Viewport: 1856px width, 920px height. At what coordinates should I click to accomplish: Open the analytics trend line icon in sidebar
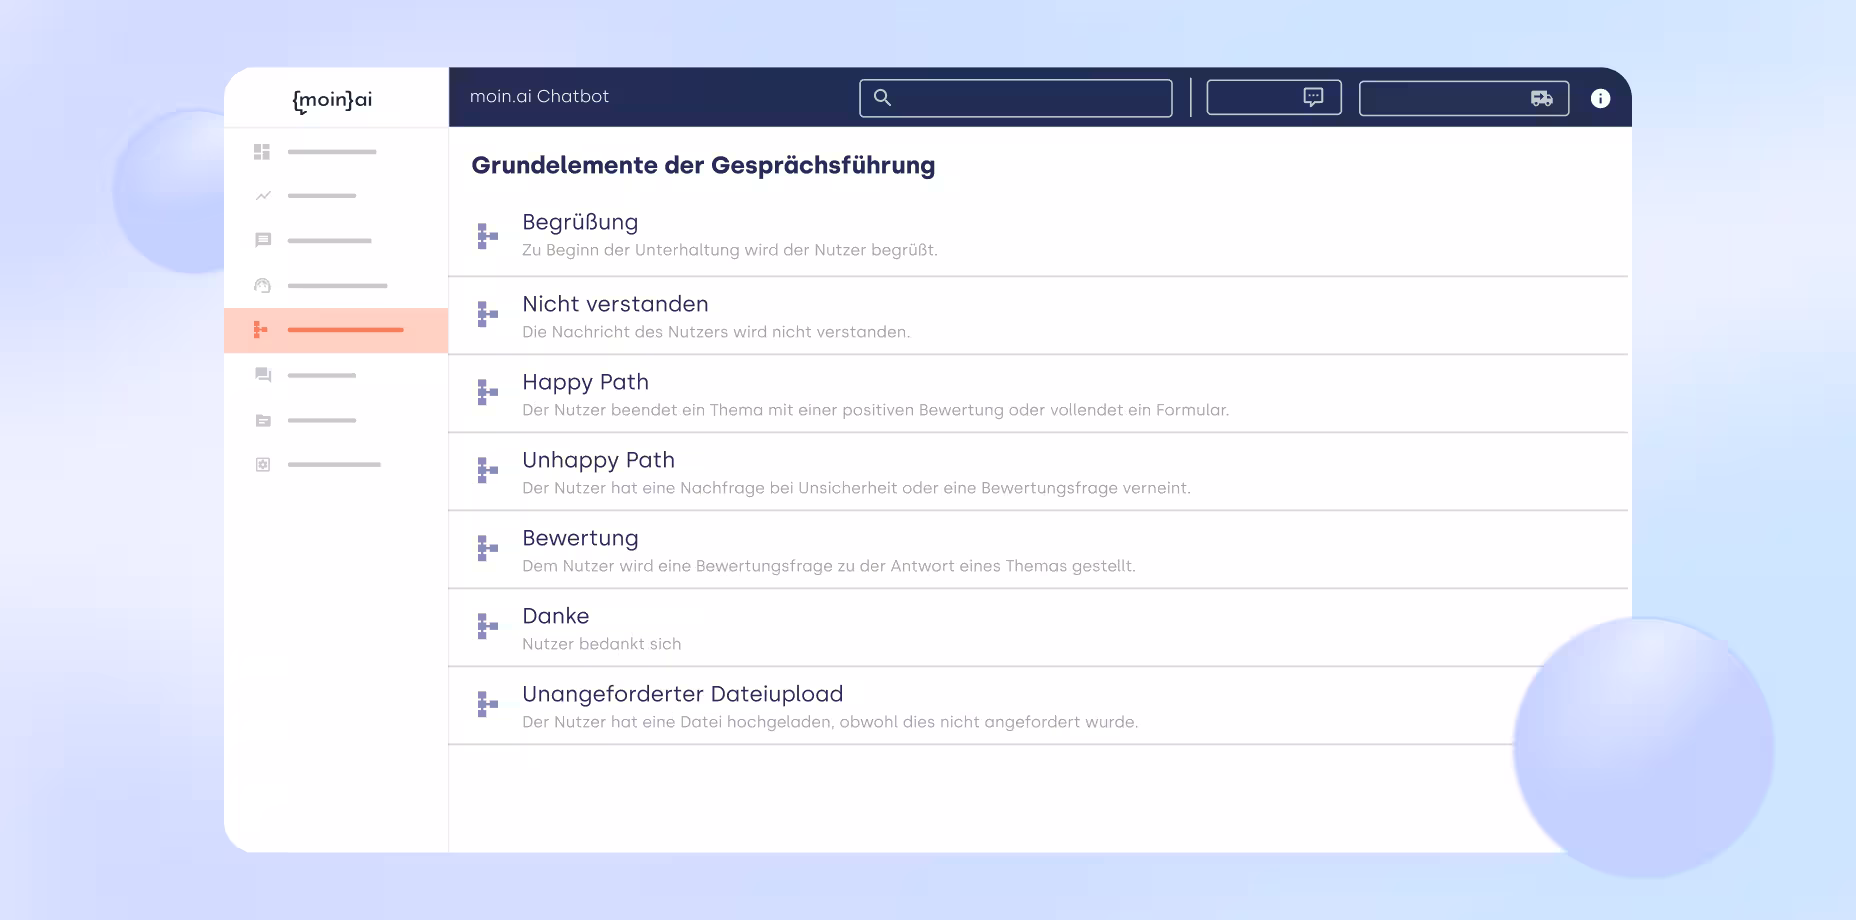click(x=263, y=196)
